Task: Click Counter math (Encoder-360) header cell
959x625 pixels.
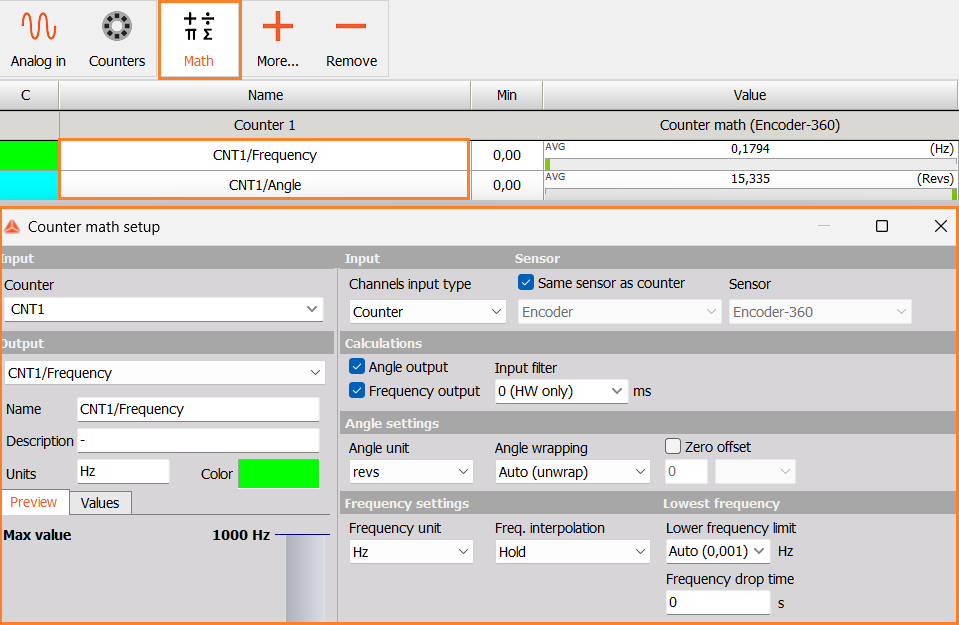Action: pyautogui.click(x=749, y=125)
